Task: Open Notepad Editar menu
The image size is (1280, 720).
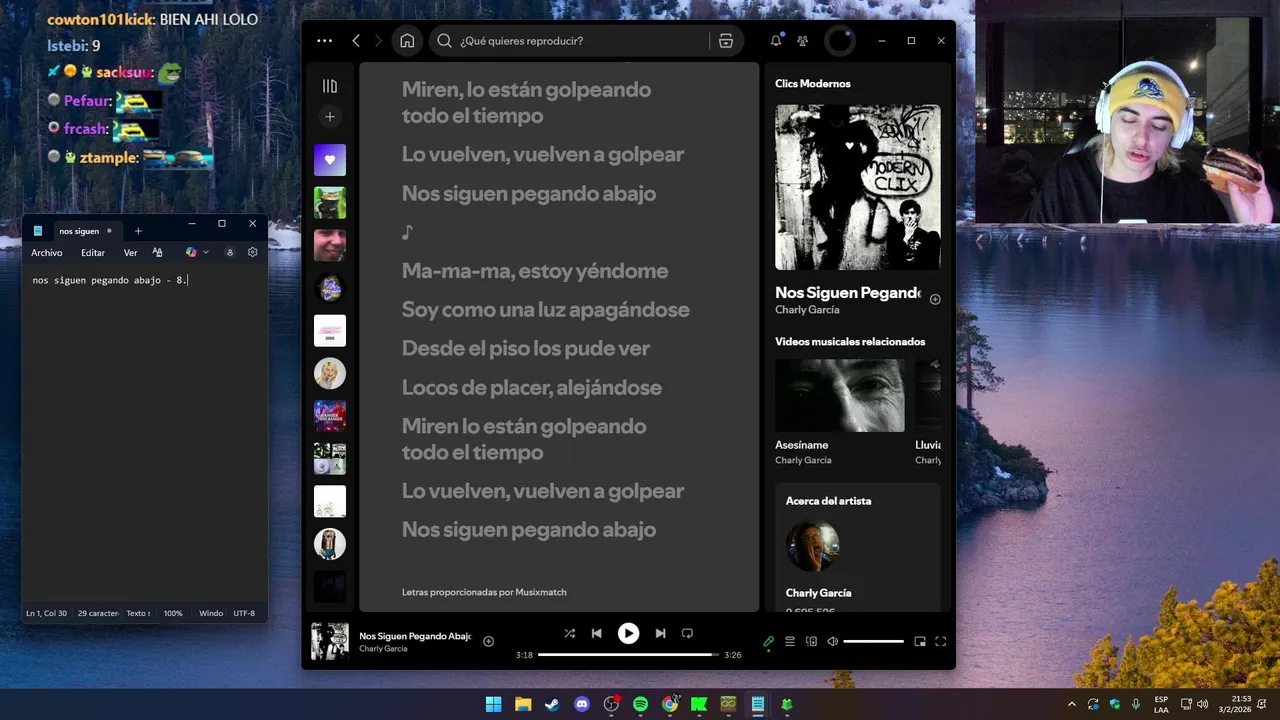Action: (x=93, y=253)
